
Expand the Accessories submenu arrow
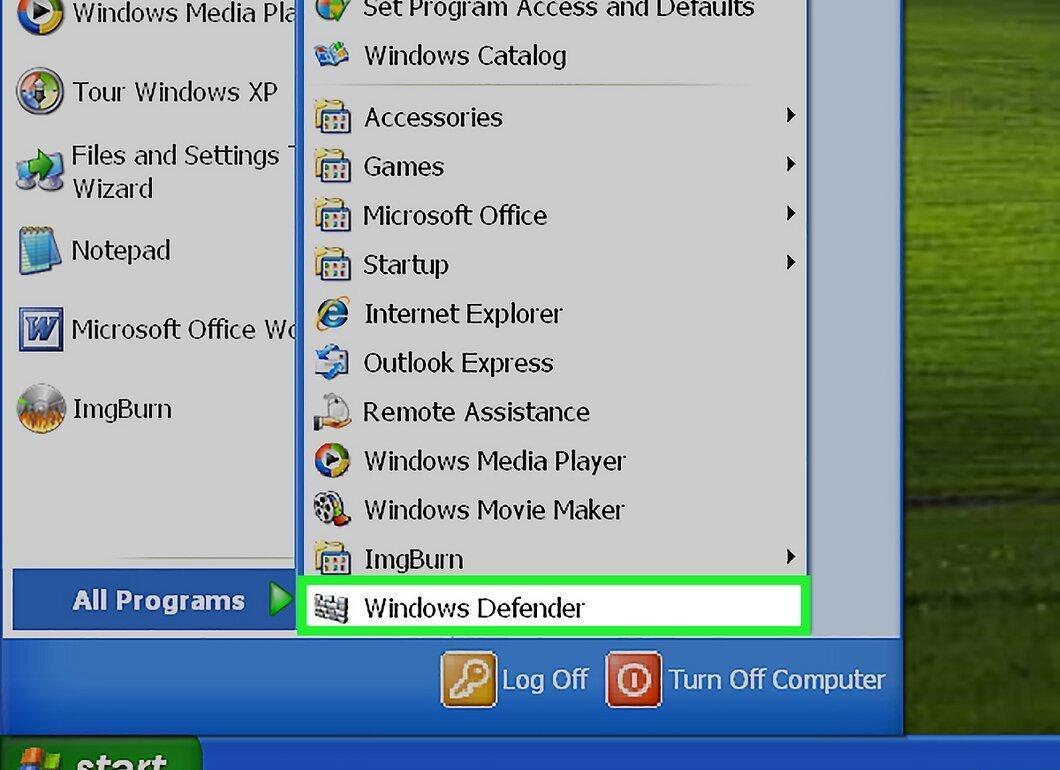[790, 115]
